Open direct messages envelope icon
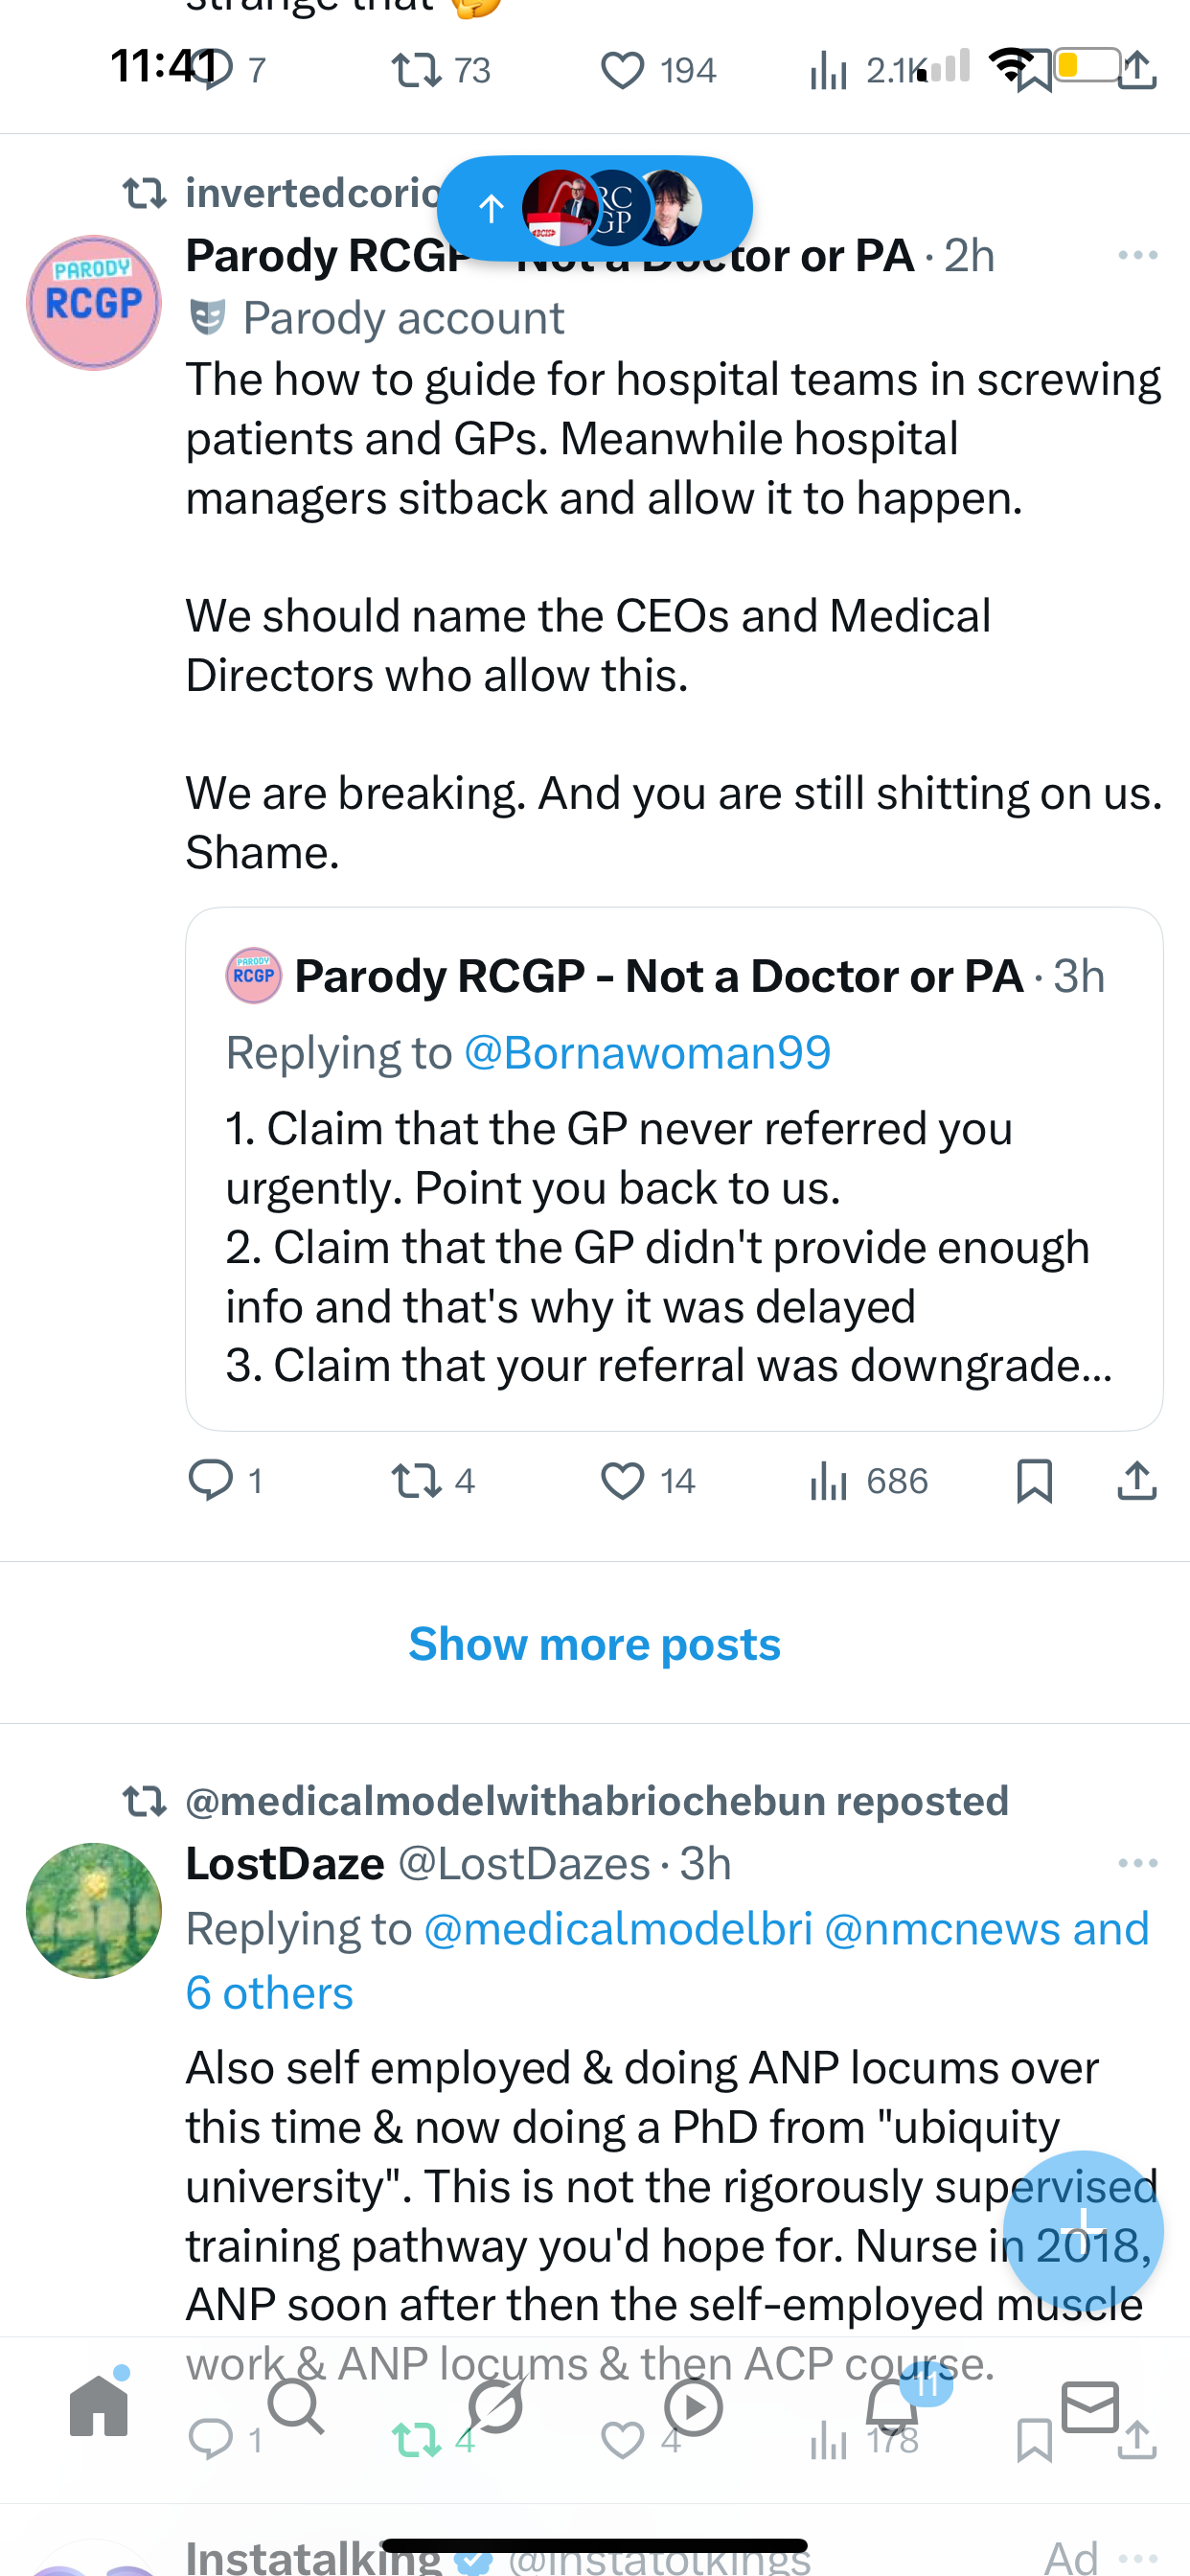The width and height of the screenshot is (1190, 2576). click(x=1090, y=2405)
